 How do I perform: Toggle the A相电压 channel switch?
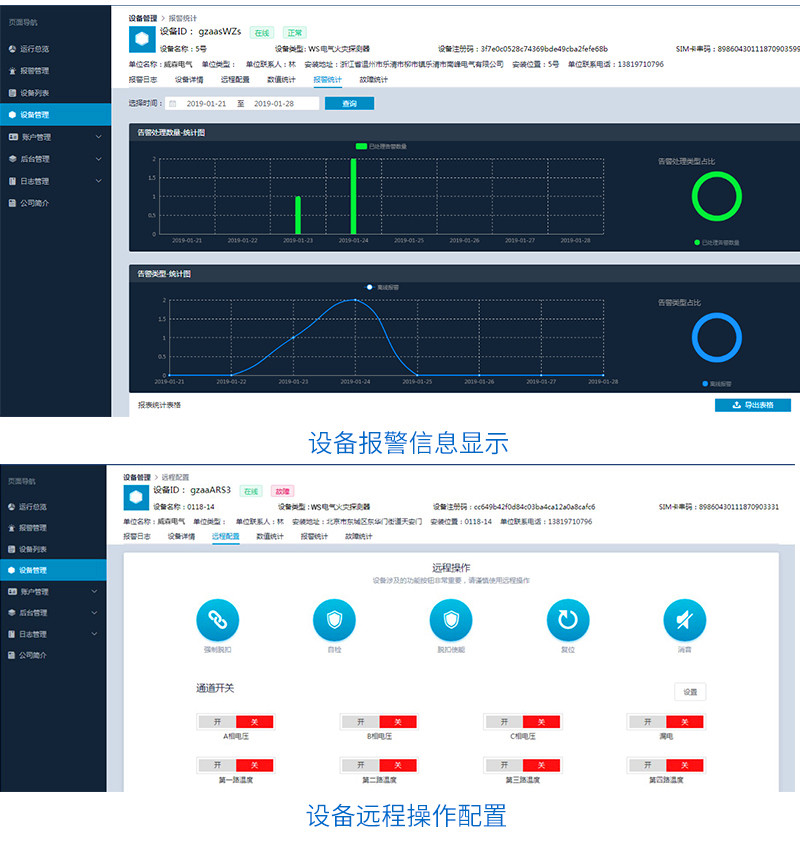pos(236,722)
